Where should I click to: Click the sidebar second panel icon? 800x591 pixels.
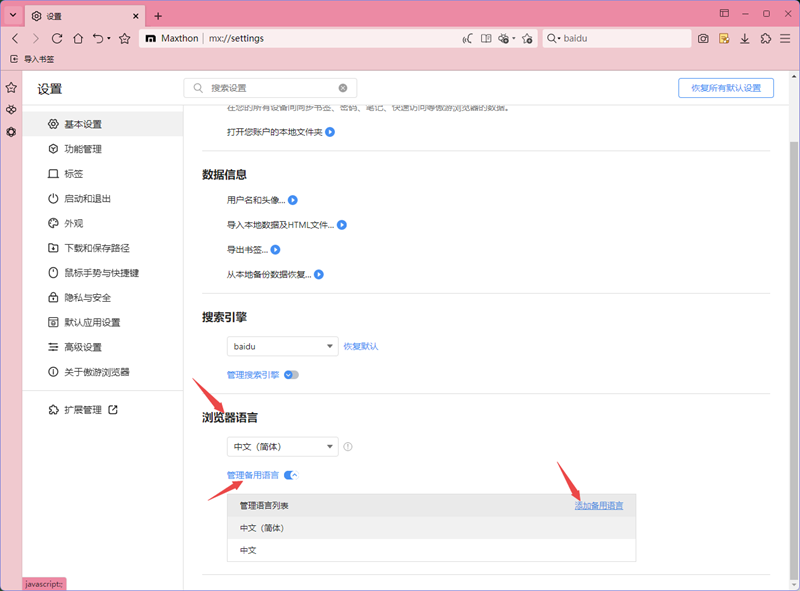(11, 110)
